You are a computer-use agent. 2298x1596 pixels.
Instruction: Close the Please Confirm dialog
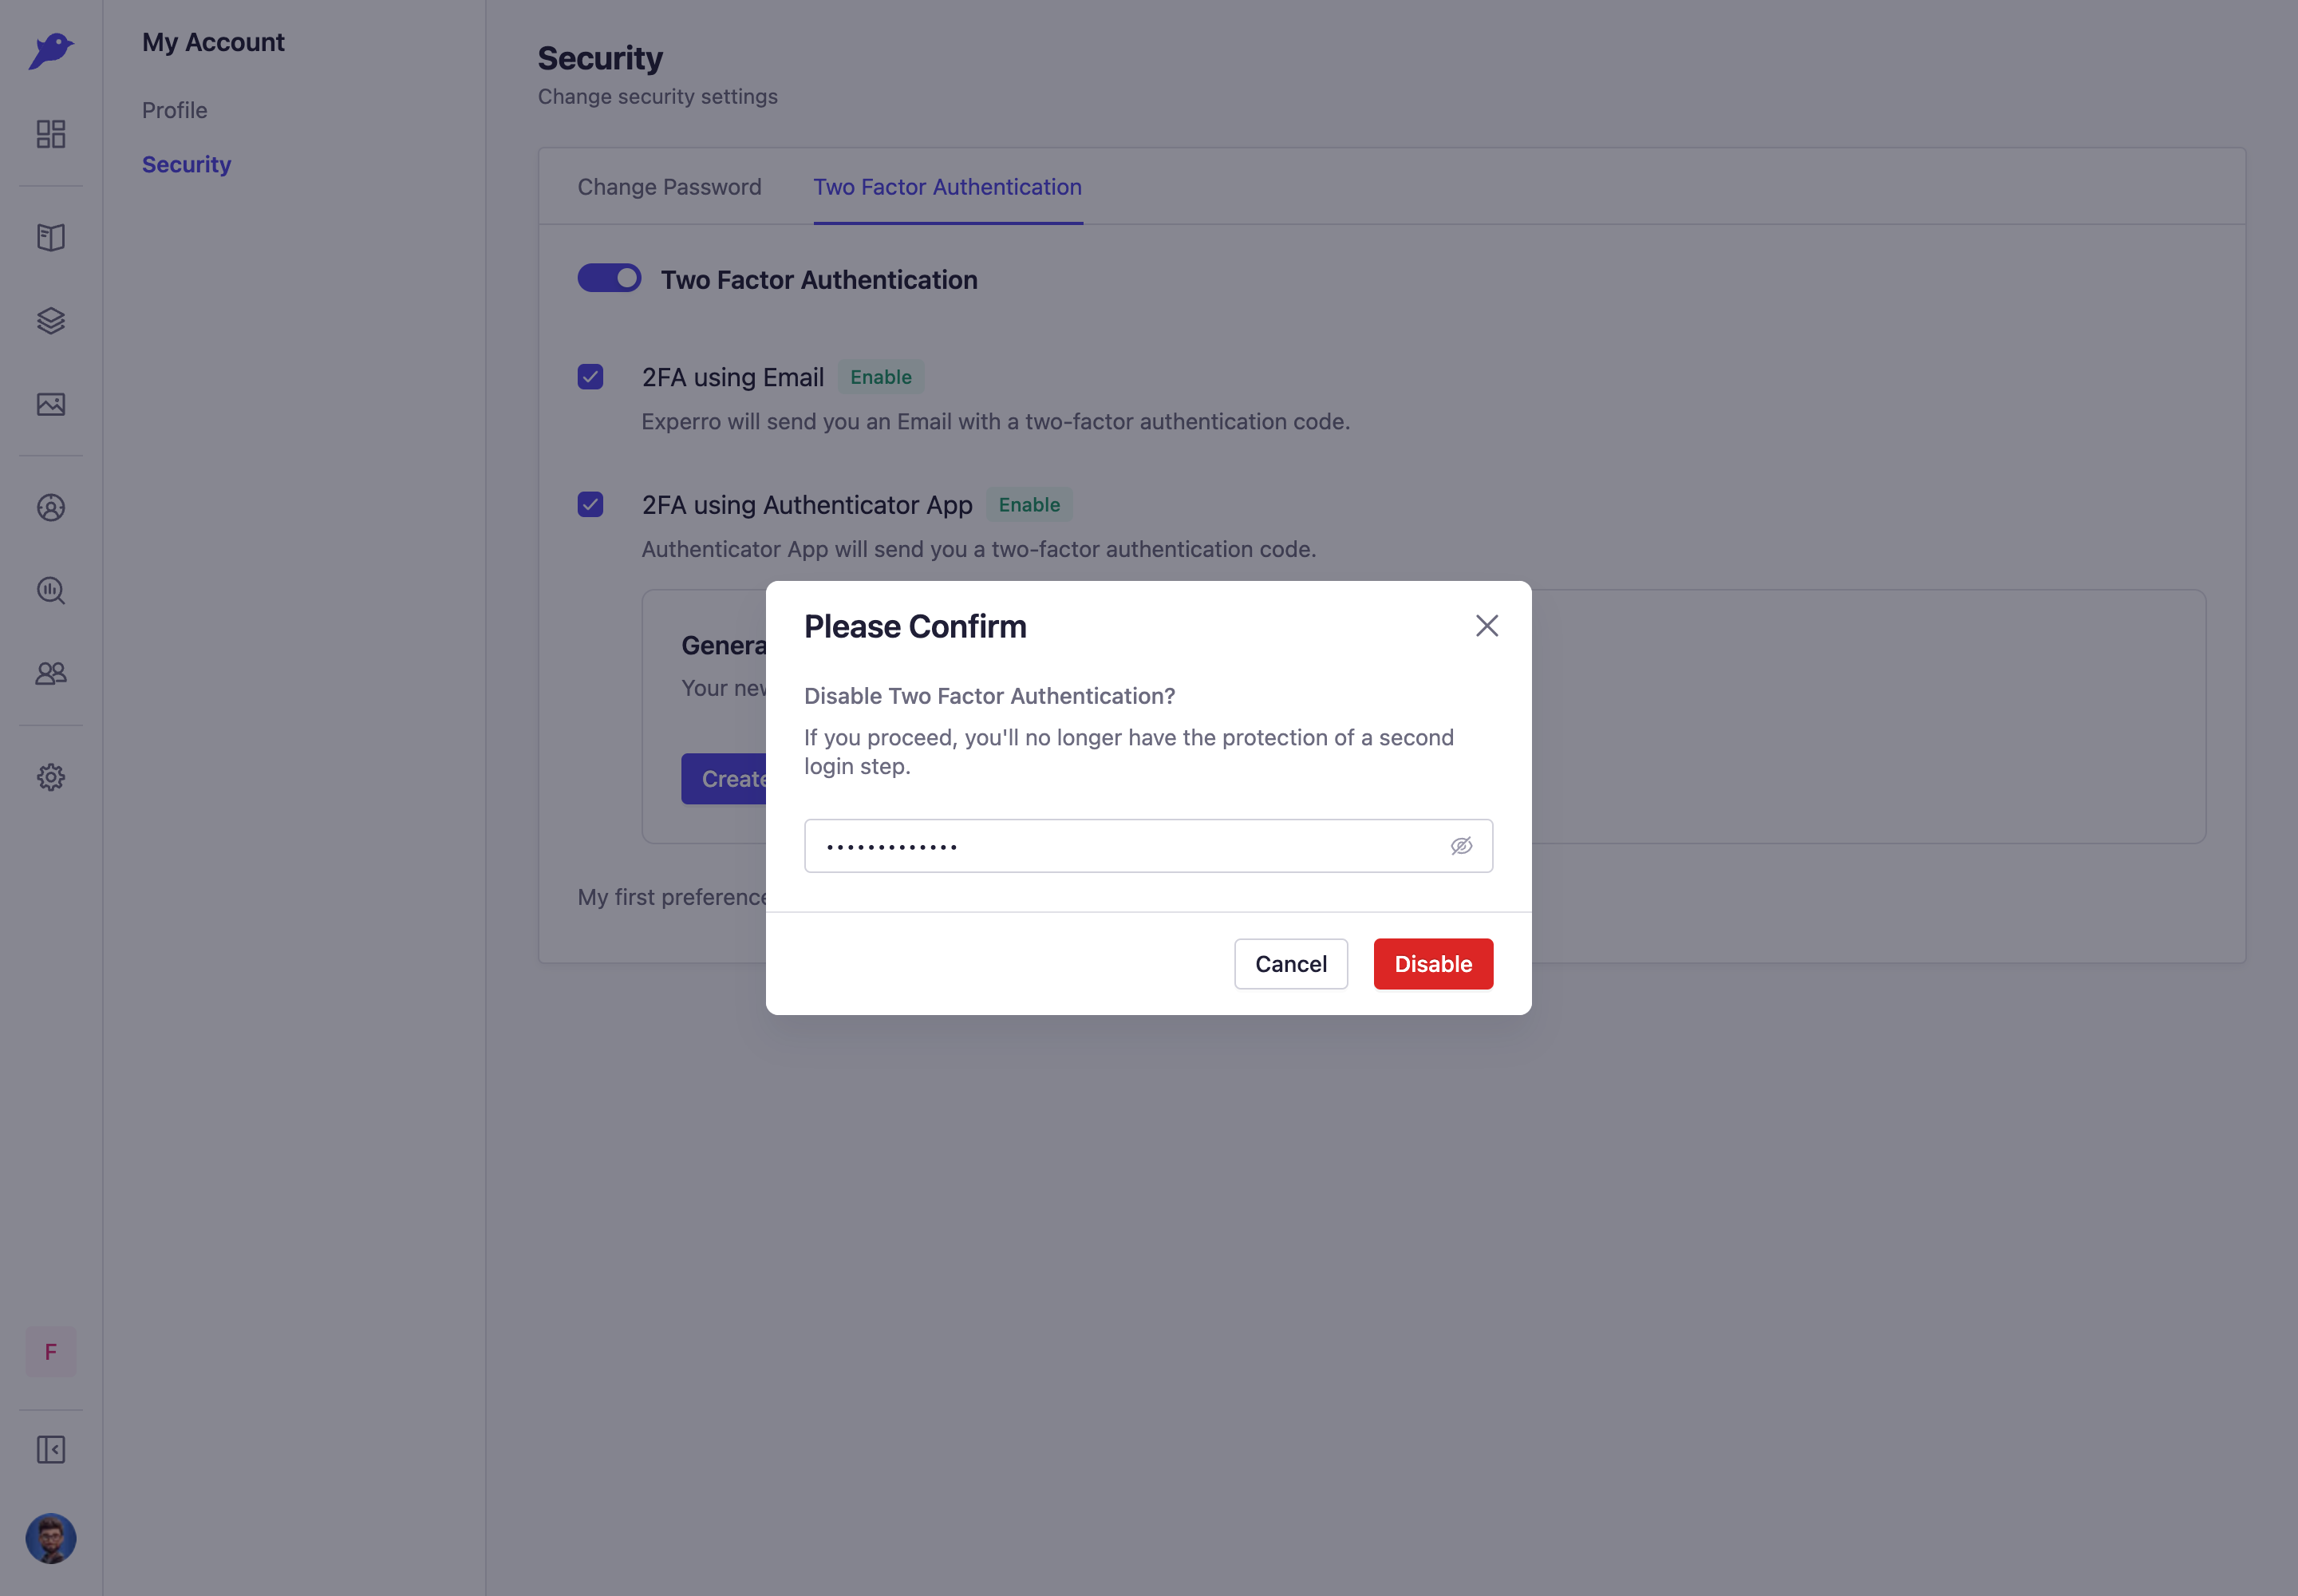(1487, 626)
